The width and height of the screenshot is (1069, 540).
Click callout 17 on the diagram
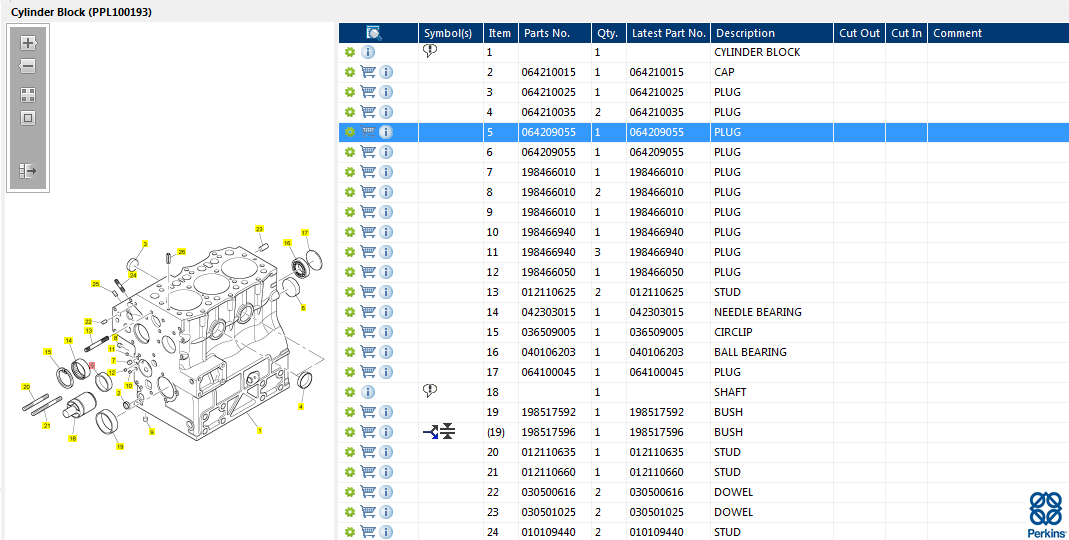click(x=305, y=233)
